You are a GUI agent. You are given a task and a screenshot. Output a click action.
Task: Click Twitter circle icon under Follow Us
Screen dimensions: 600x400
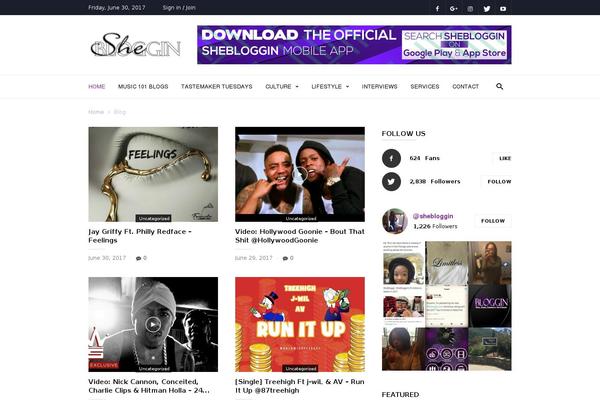point(391,181)
